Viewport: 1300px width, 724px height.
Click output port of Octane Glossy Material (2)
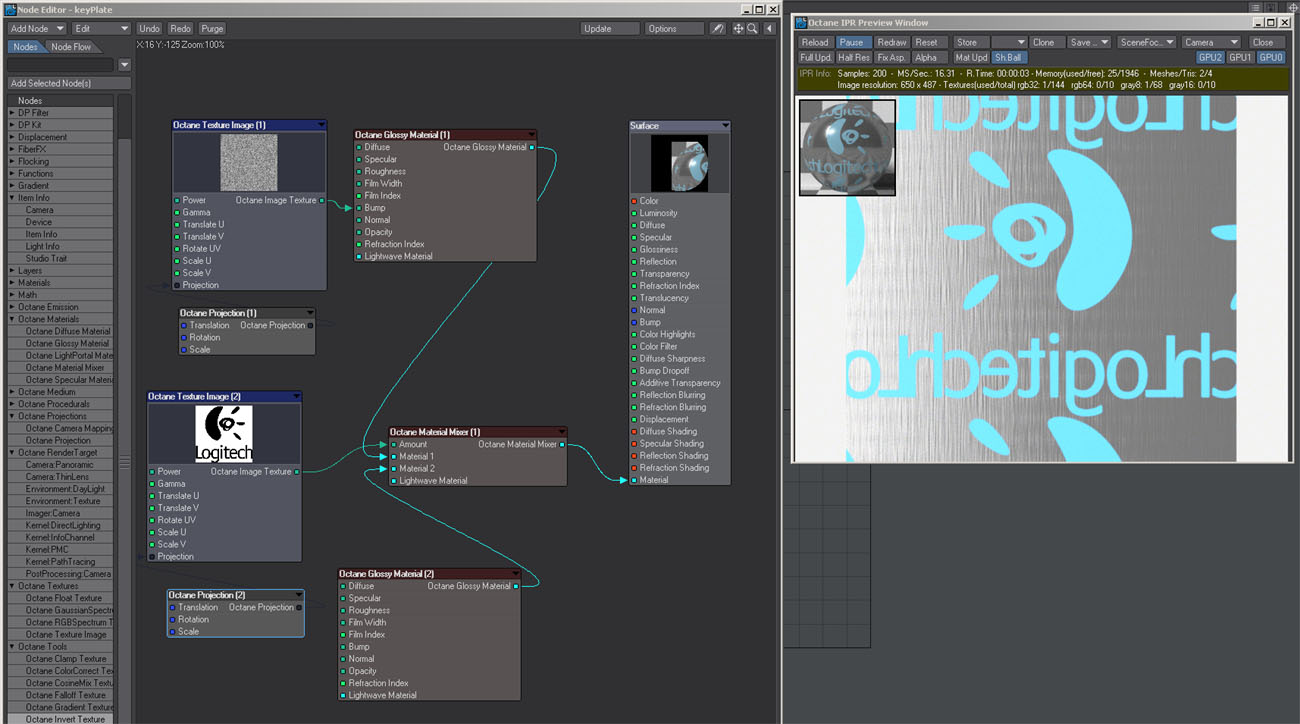click(516, 586)
